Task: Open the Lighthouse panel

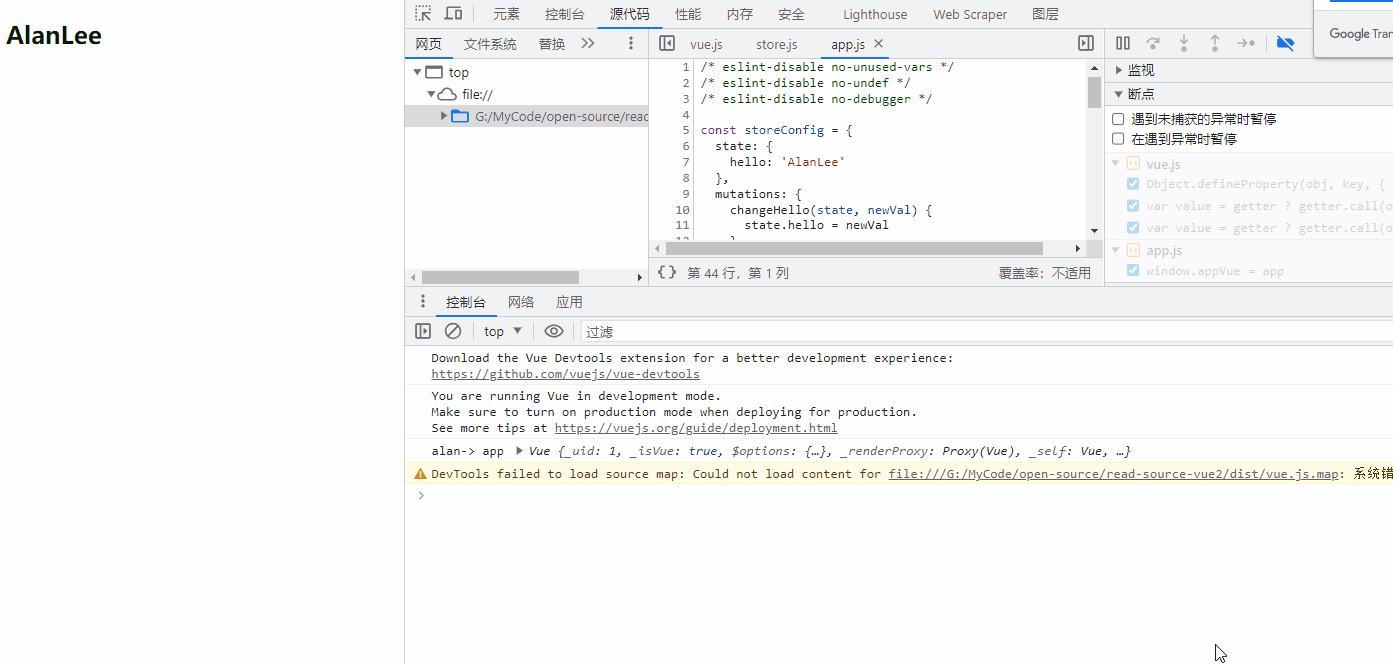Action: tap(875, 14)
